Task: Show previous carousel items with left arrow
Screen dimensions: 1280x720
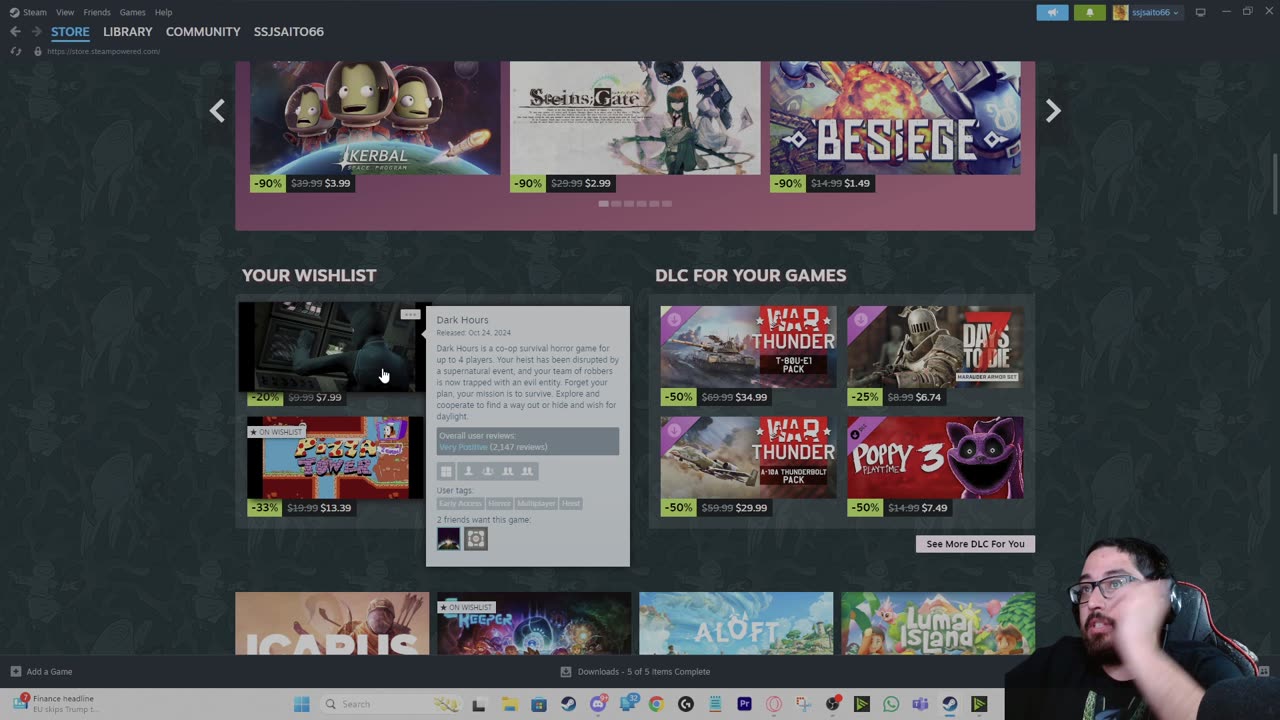Action: click(x=217, y=111)
